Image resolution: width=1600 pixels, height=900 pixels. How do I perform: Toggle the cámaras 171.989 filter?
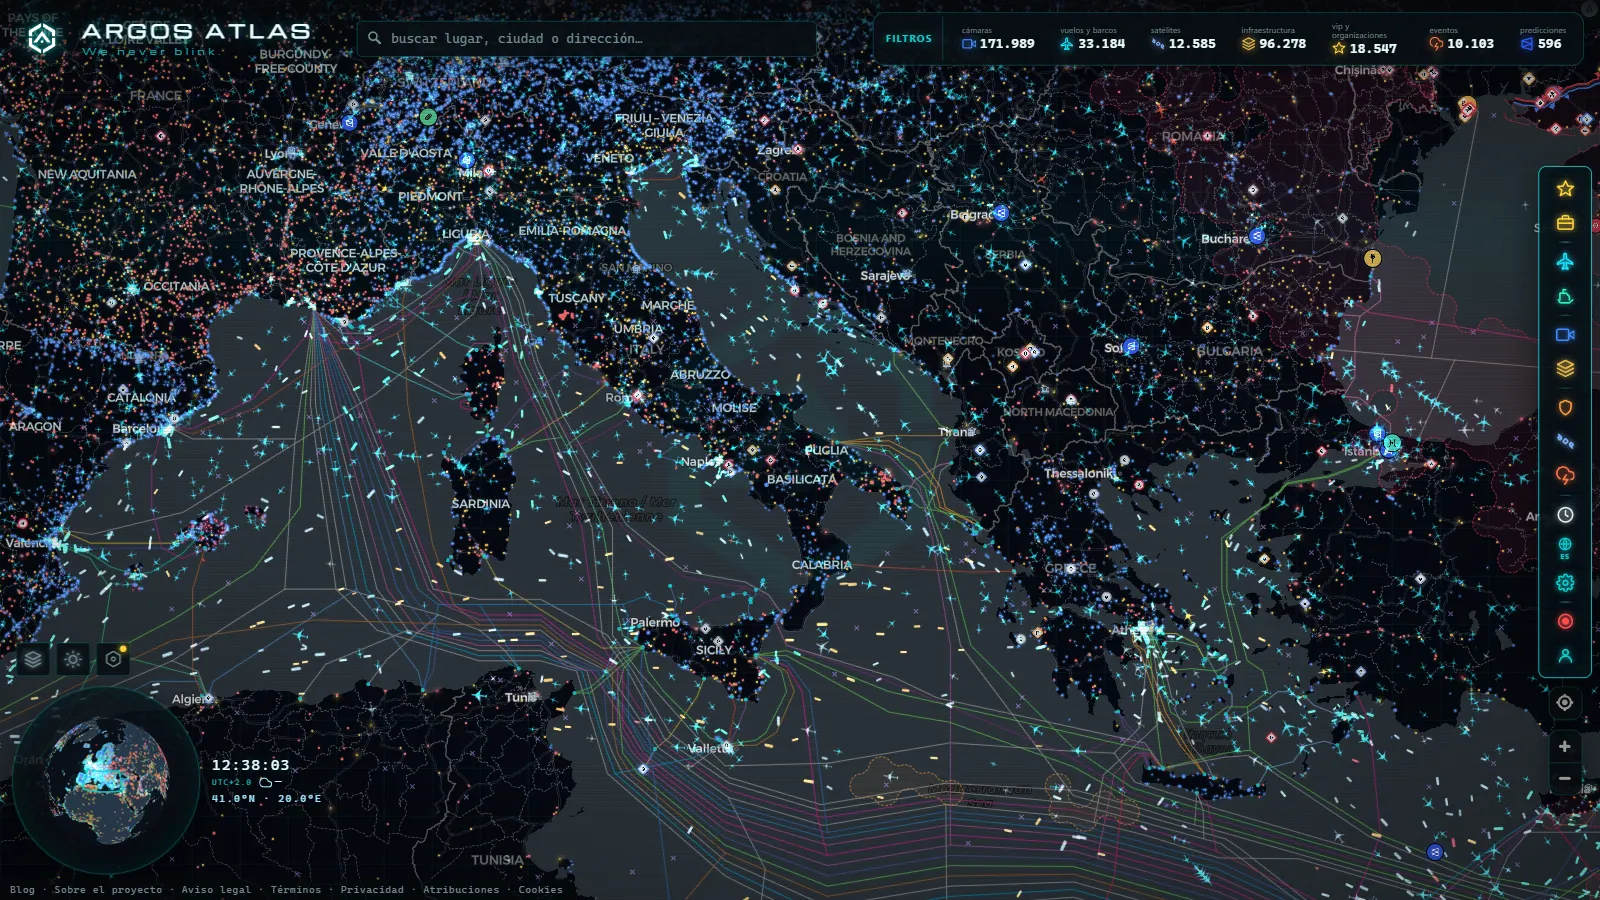pos(998,39)
